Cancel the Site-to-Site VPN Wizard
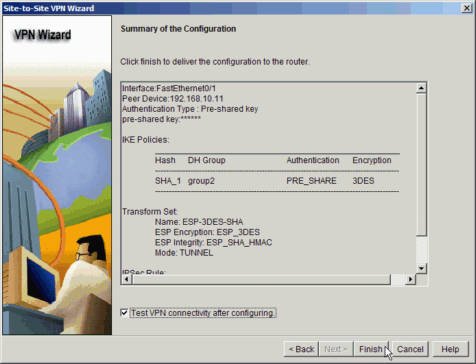This screenshot has height=364, width=476. (x=410, y=349)
